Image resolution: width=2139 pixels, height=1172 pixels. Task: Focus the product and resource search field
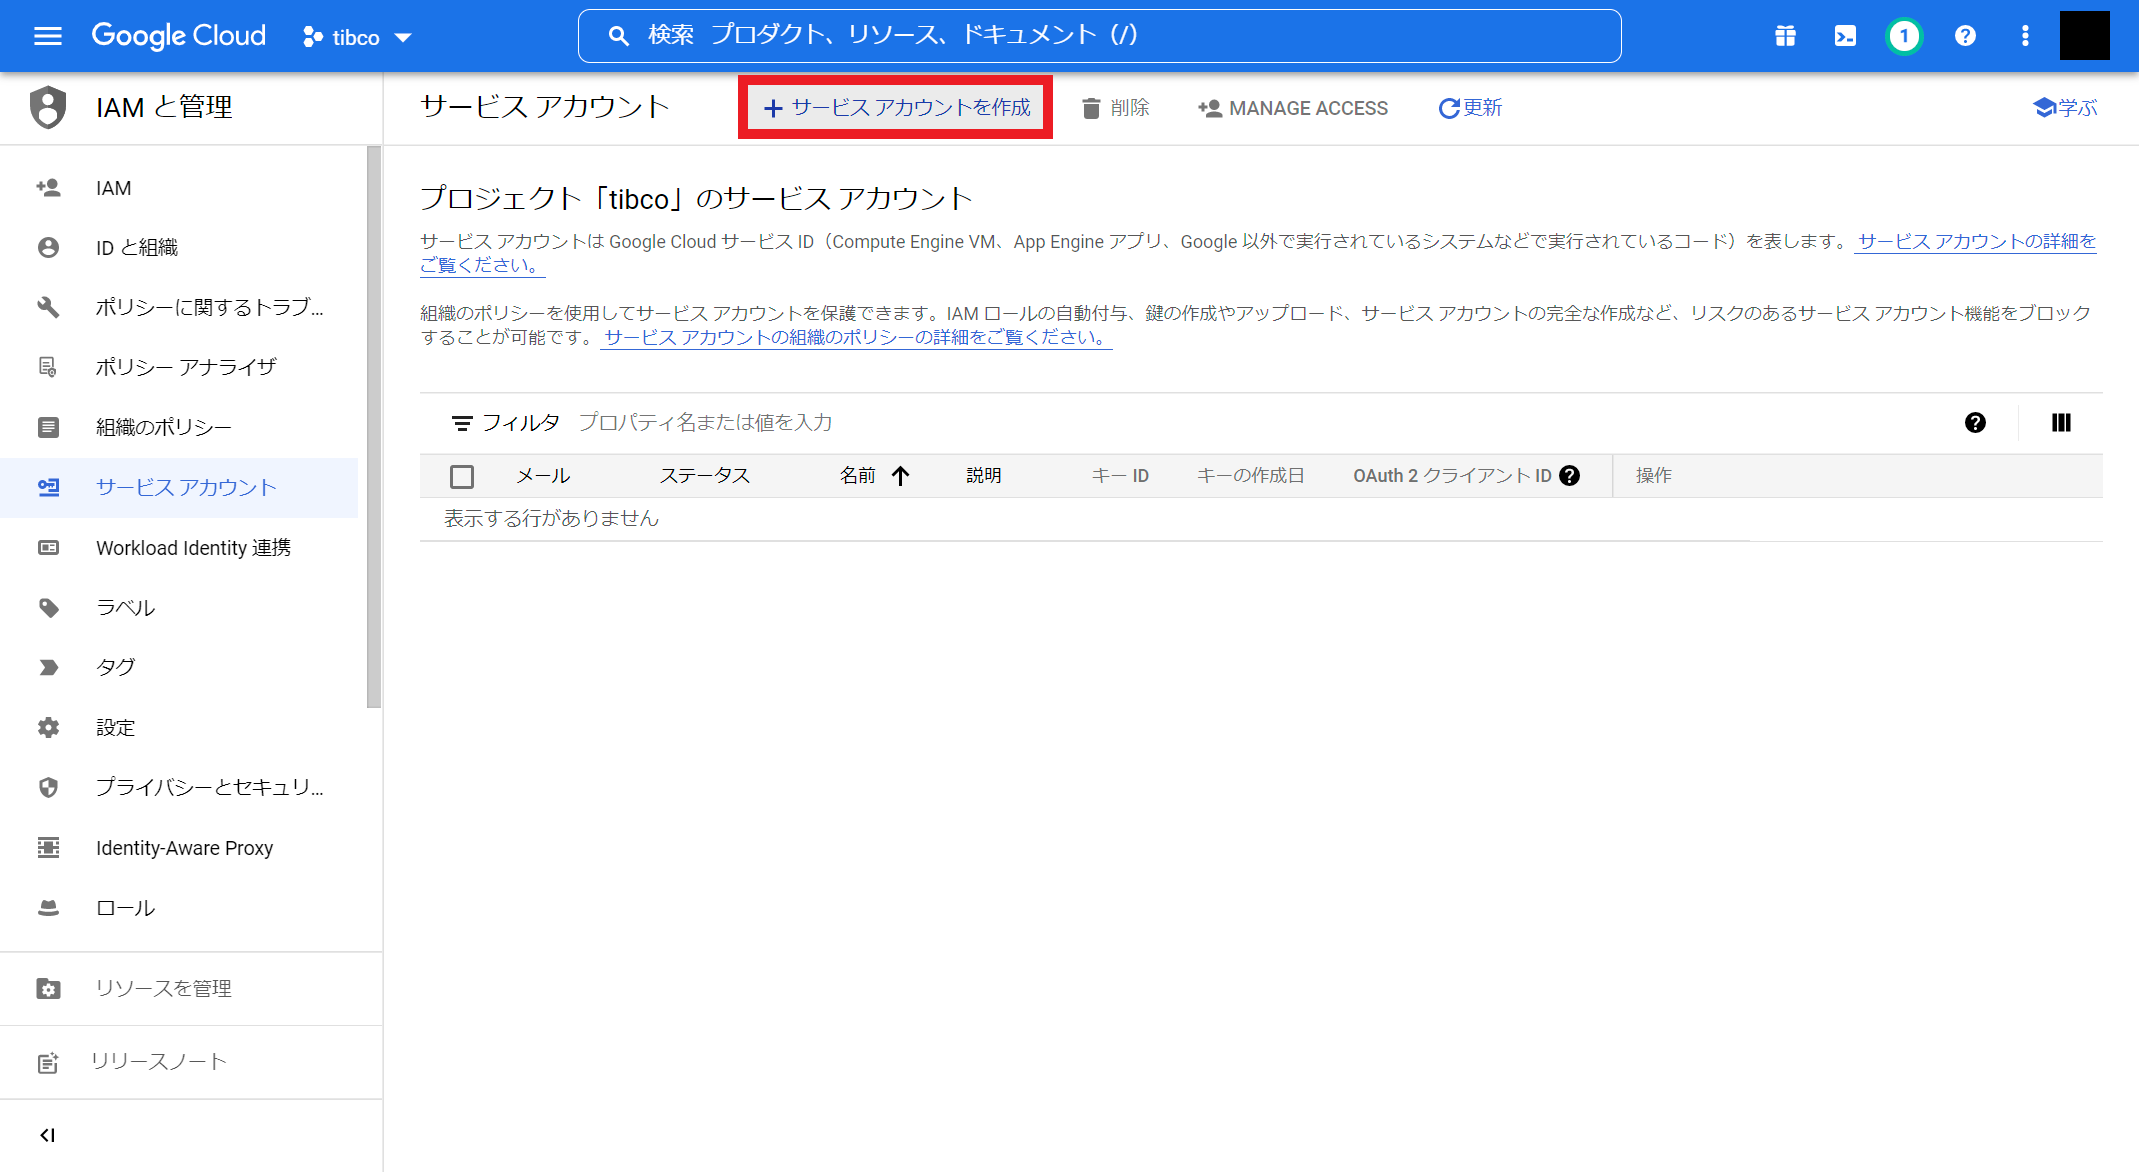[1099, 36]
